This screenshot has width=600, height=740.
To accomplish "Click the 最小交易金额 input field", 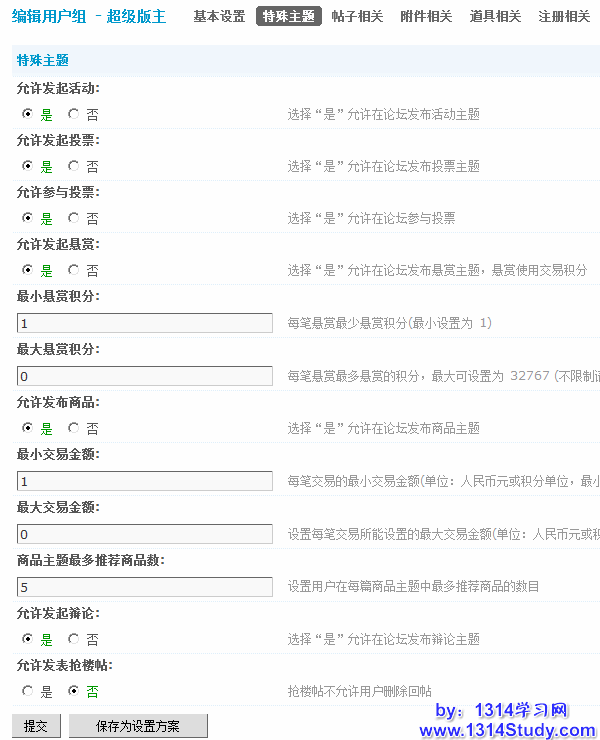I will pos(145,481).
